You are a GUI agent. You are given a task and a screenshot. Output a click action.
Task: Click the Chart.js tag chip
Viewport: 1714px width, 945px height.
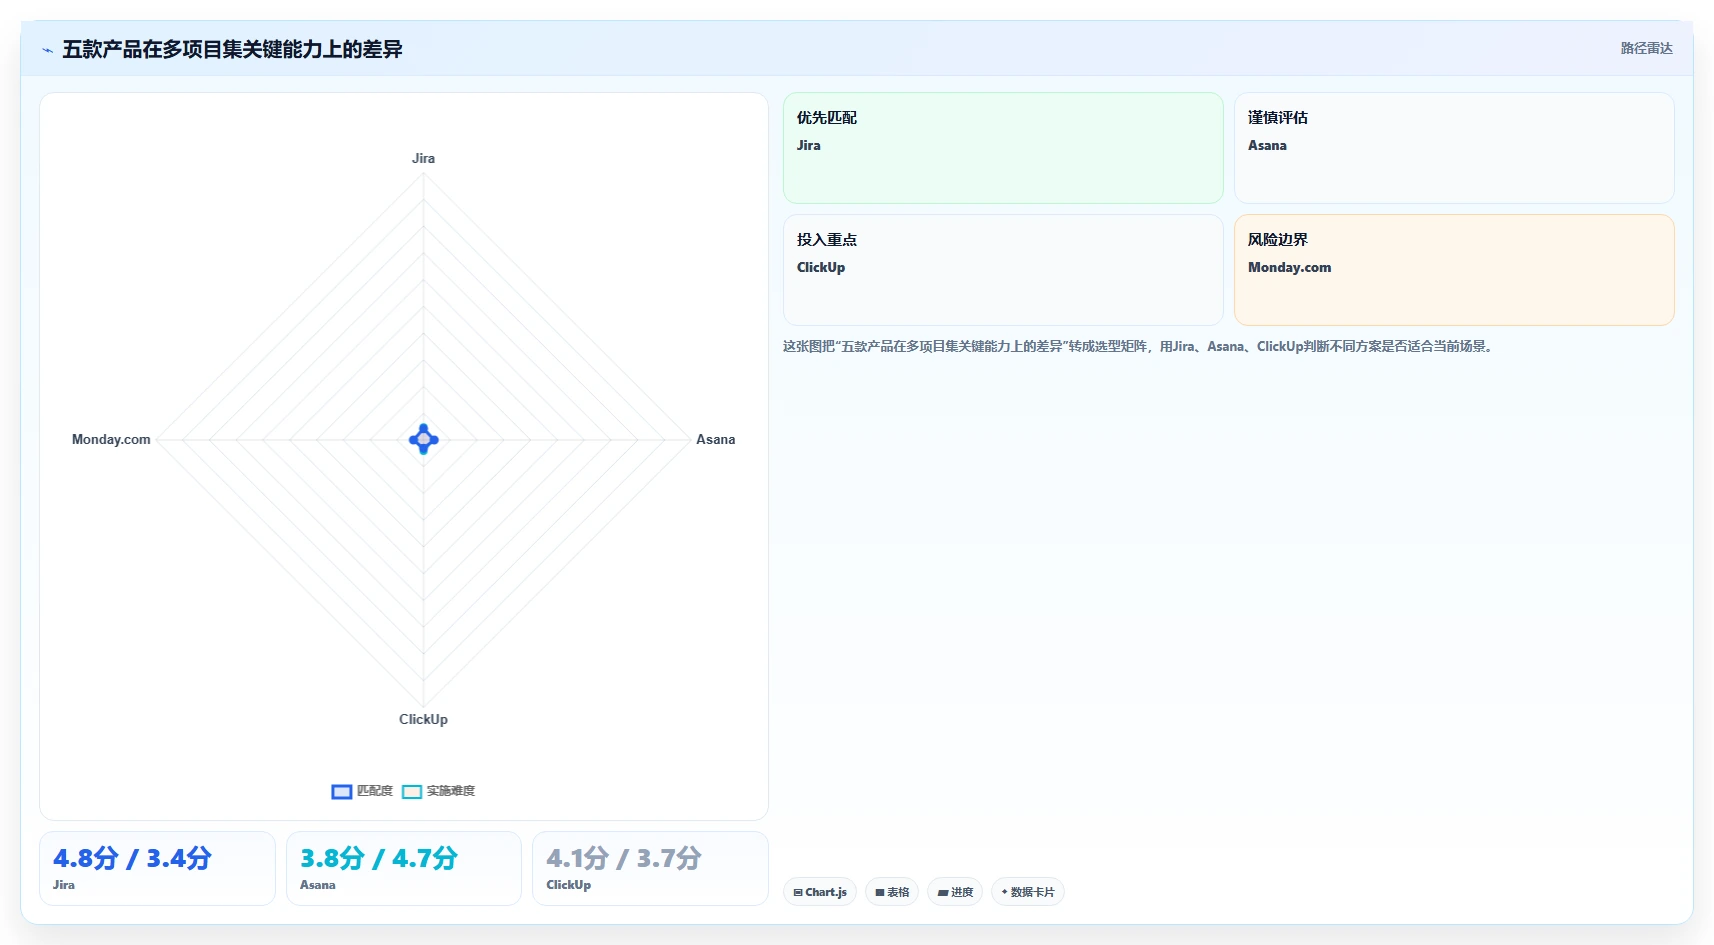[x=820, y=892]
